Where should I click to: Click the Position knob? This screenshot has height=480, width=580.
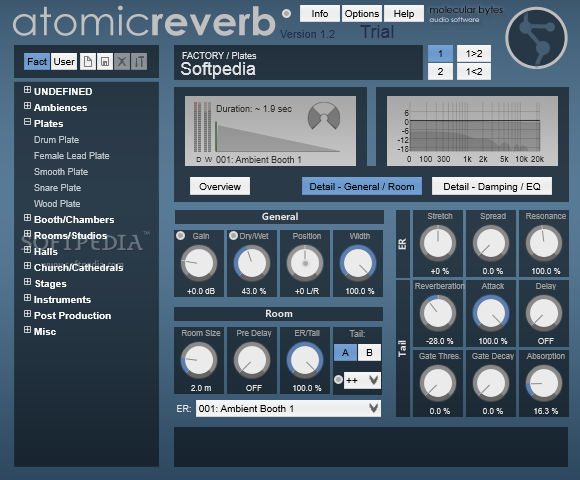pos(305,263)
